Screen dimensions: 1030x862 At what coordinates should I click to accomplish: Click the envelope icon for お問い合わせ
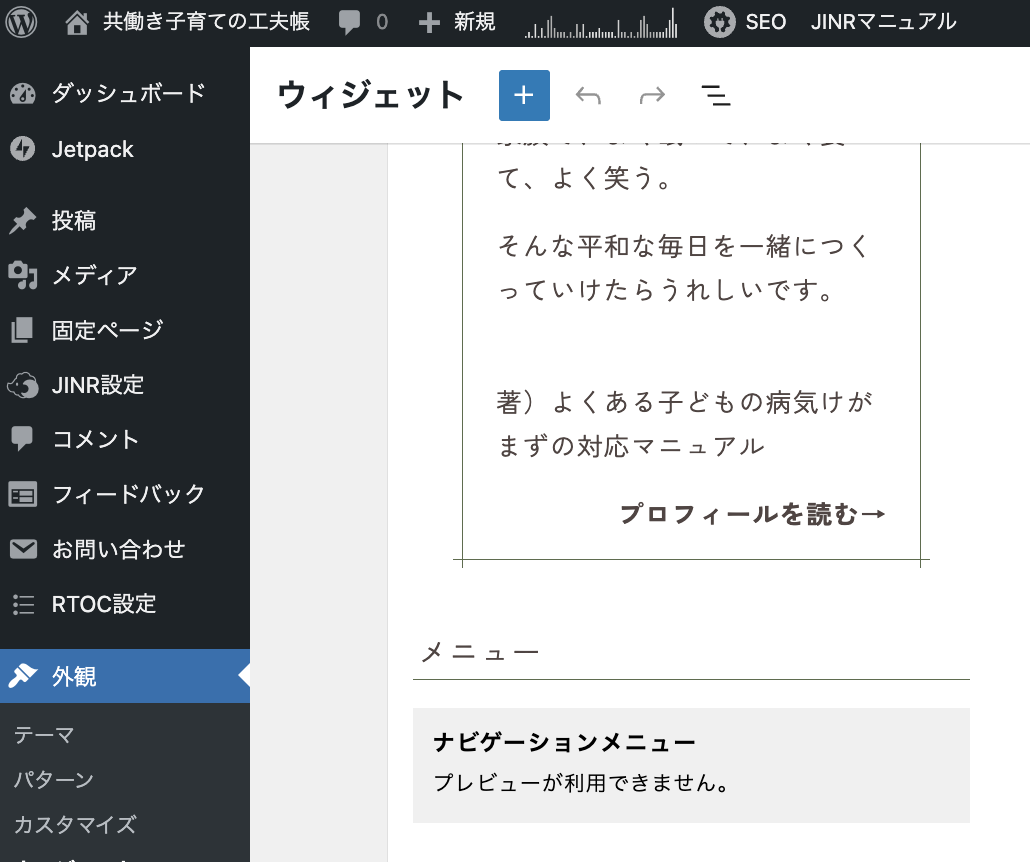(x=23, y=549)
